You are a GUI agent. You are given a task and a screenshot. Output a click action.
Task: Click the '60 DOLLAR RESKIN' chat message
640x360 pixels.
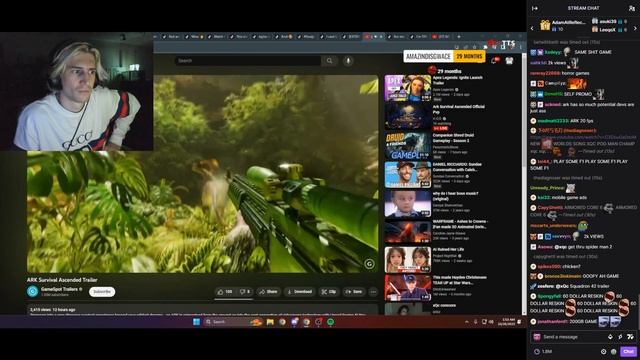[x=583, y=303]
